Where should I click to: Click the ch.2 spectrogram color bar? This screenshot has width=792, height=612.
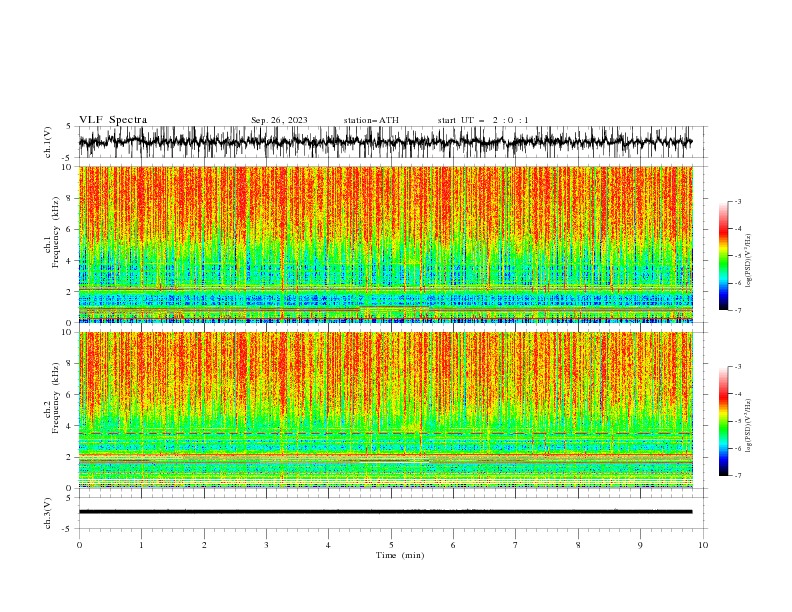[x=724, y=421]
